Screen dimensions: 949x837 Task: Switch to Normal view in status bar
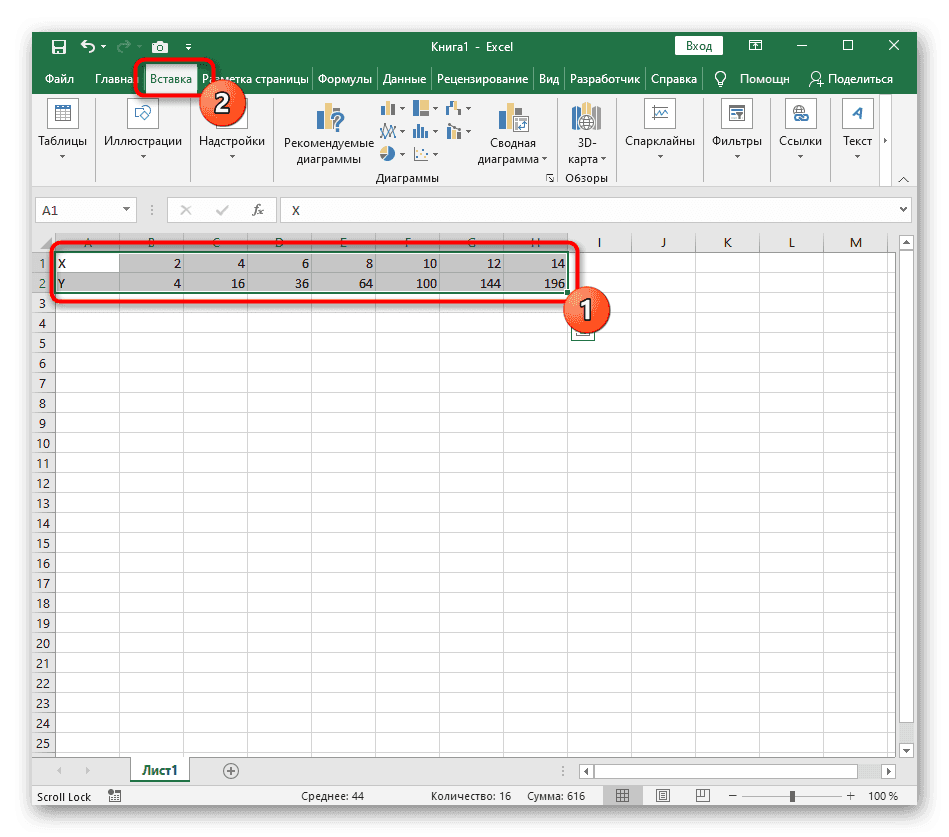tap(622, 796)
